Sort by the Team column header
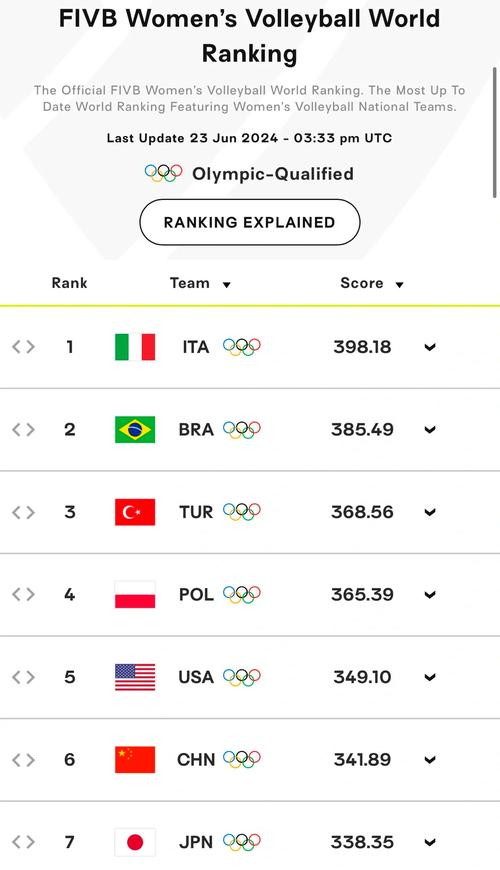 (x=200, y=284)
